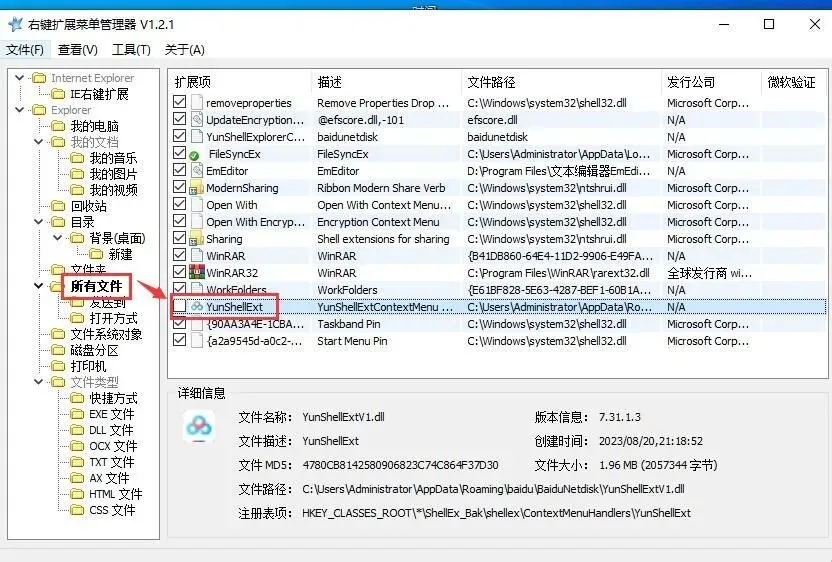Toggle the WinRAR32 checkbox
The height and width of the screenshot is (562, 832).
pos(179,272)
